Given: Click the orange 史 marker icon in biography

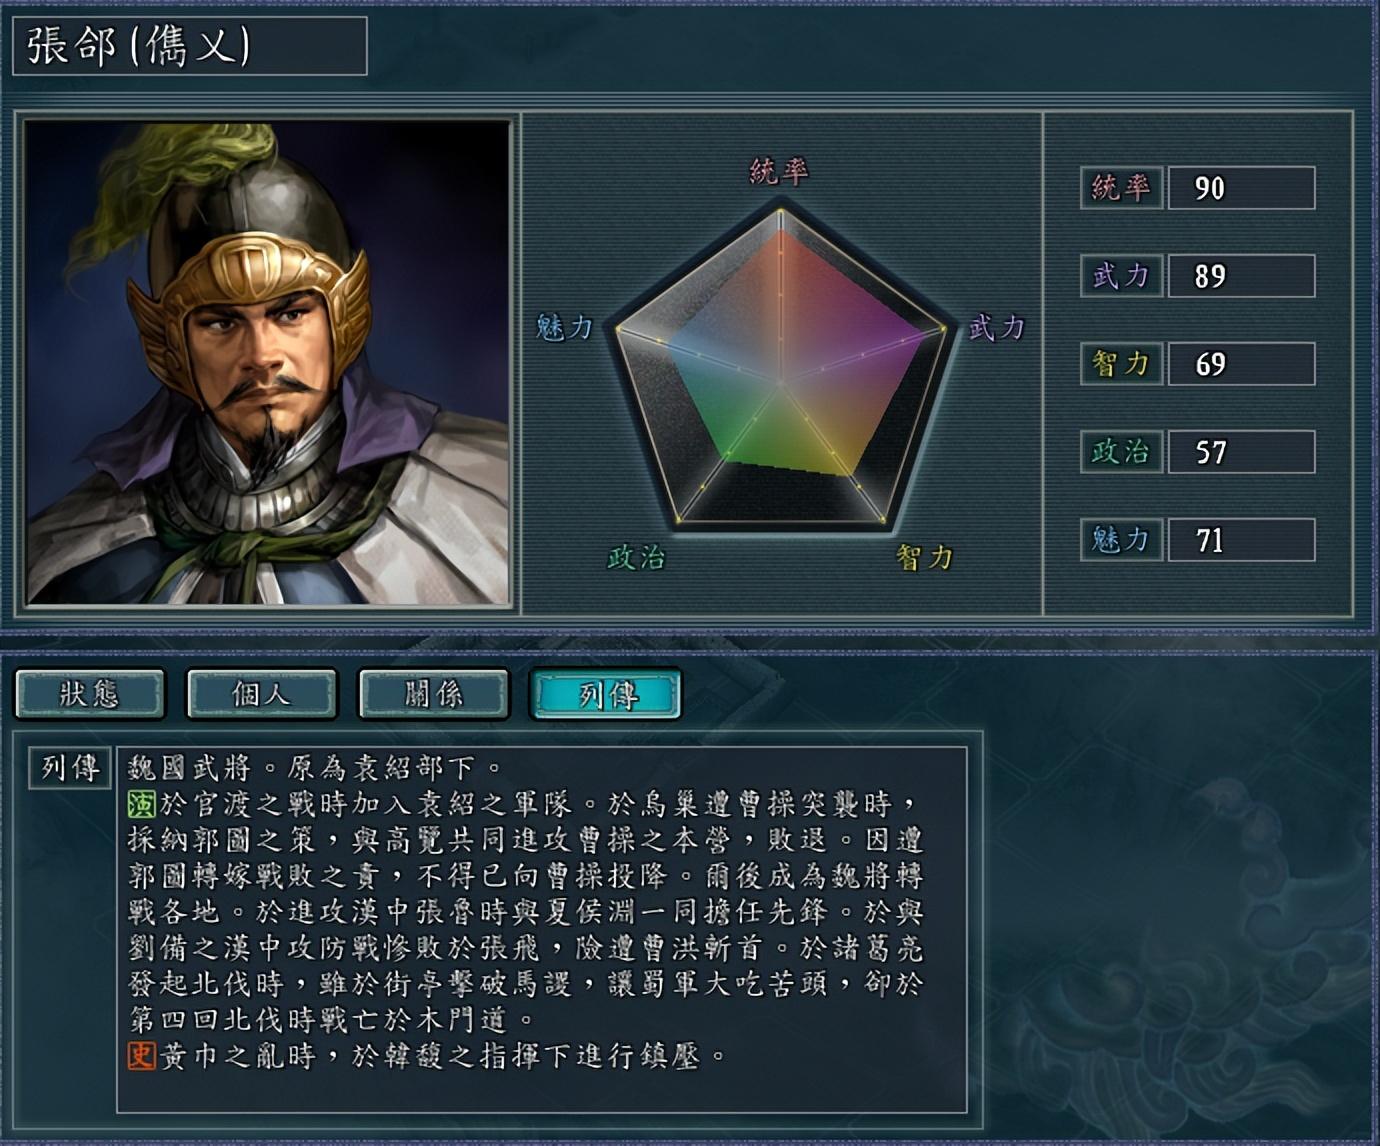Looking at the screenshot, I should [141, 1056].
